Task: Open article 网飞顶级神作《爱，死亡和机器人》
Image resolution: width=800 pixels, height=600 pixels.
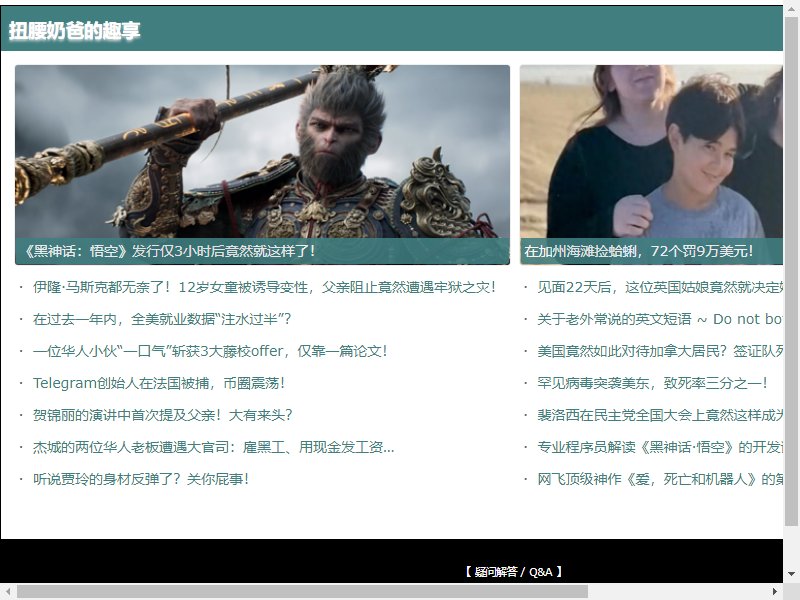Action: click(x=660, y=479)
